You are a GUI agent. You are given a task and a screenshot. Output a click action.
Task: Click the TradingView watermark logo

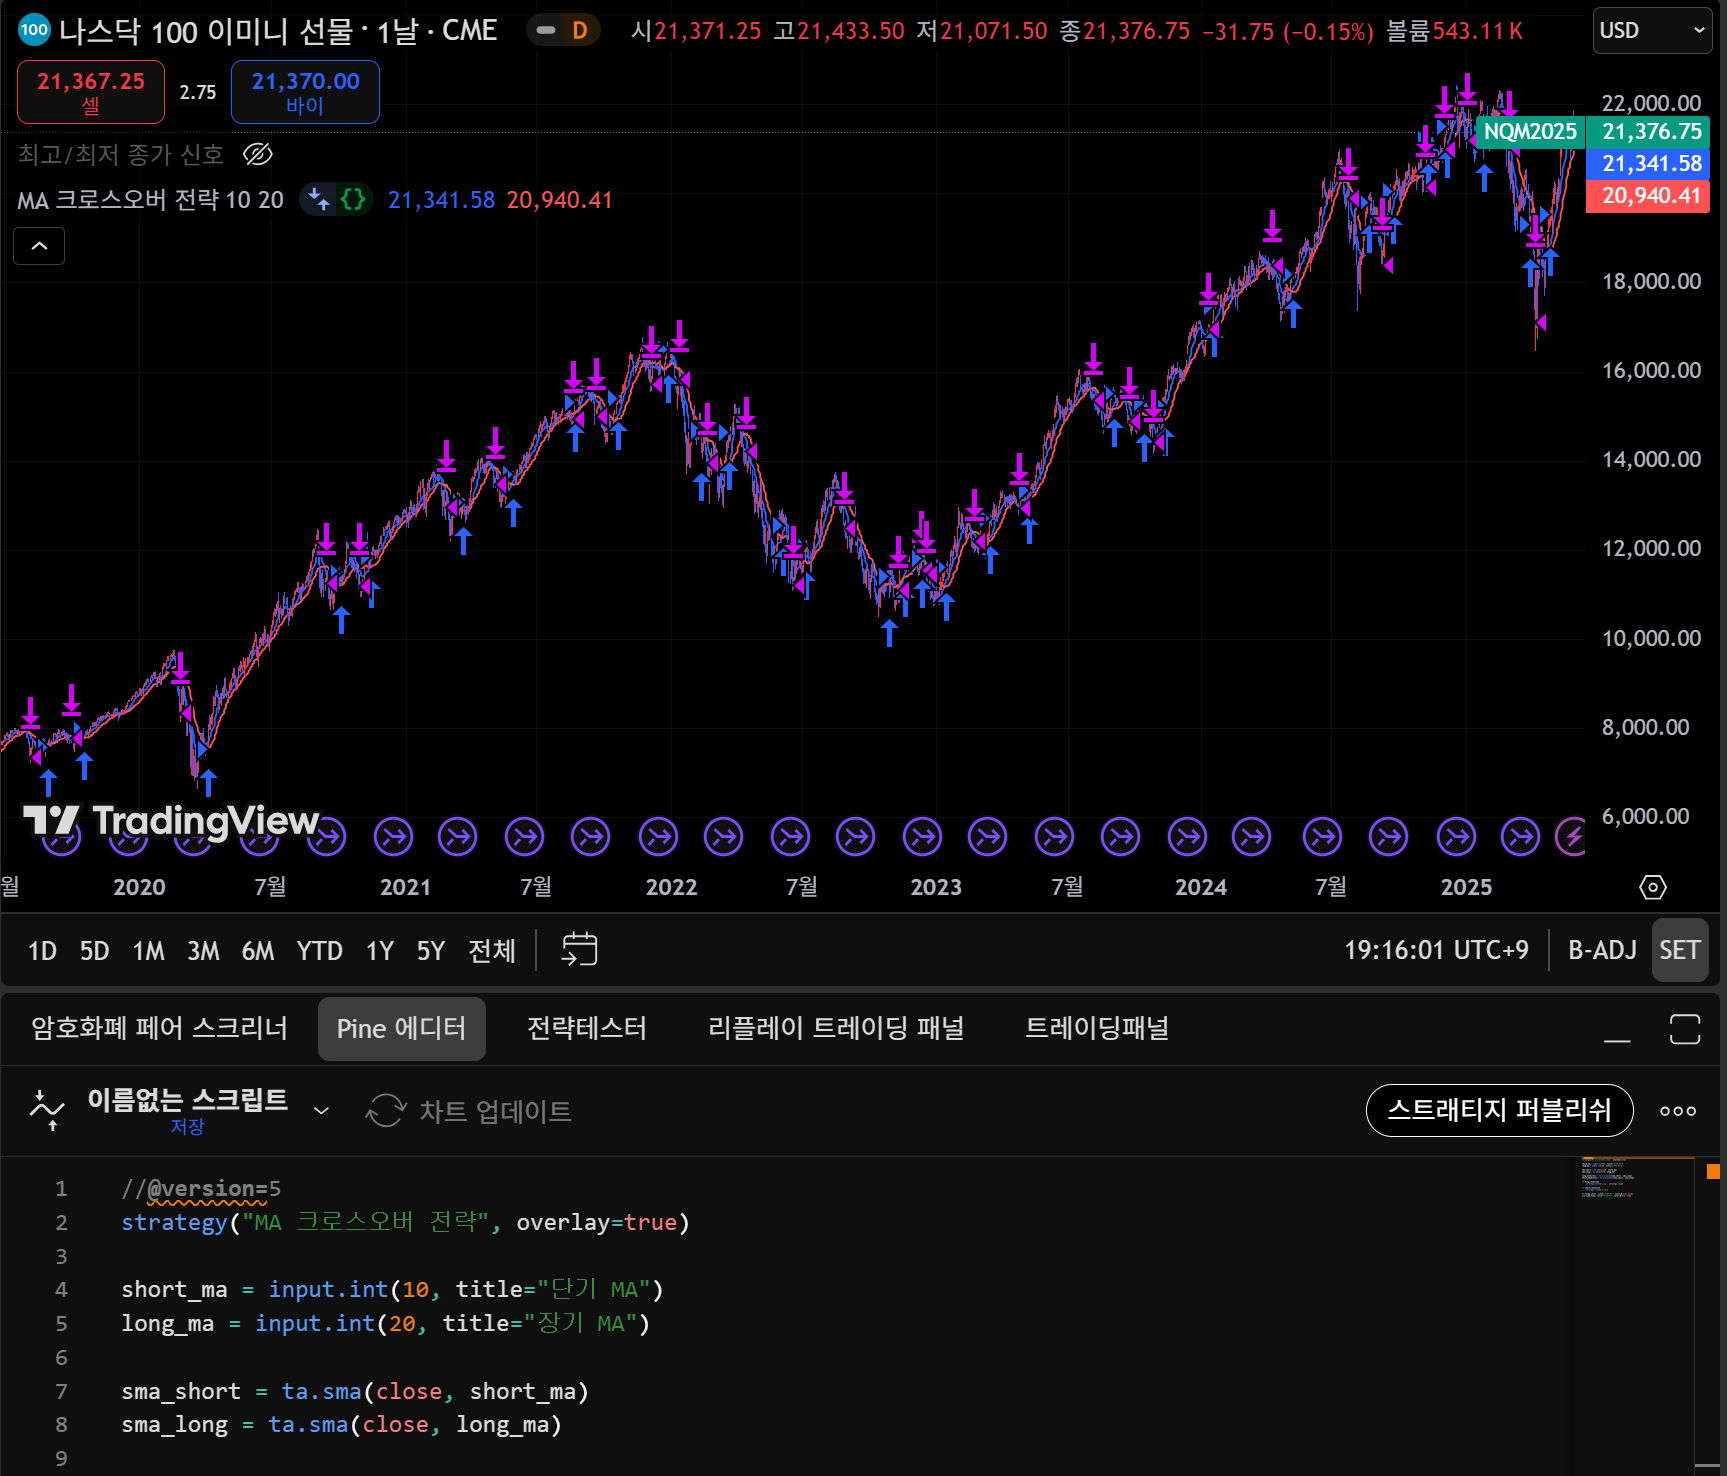[x=54, y=821]
